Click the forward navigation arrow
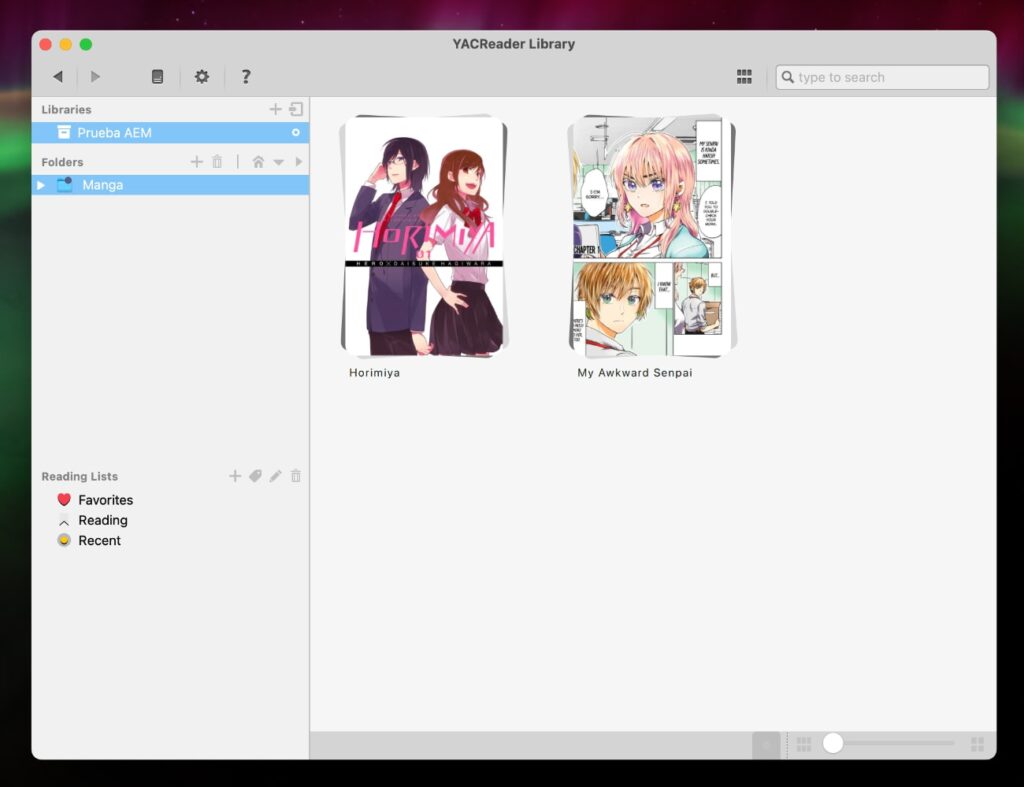 pyautogui.click(x=95, y=76)
